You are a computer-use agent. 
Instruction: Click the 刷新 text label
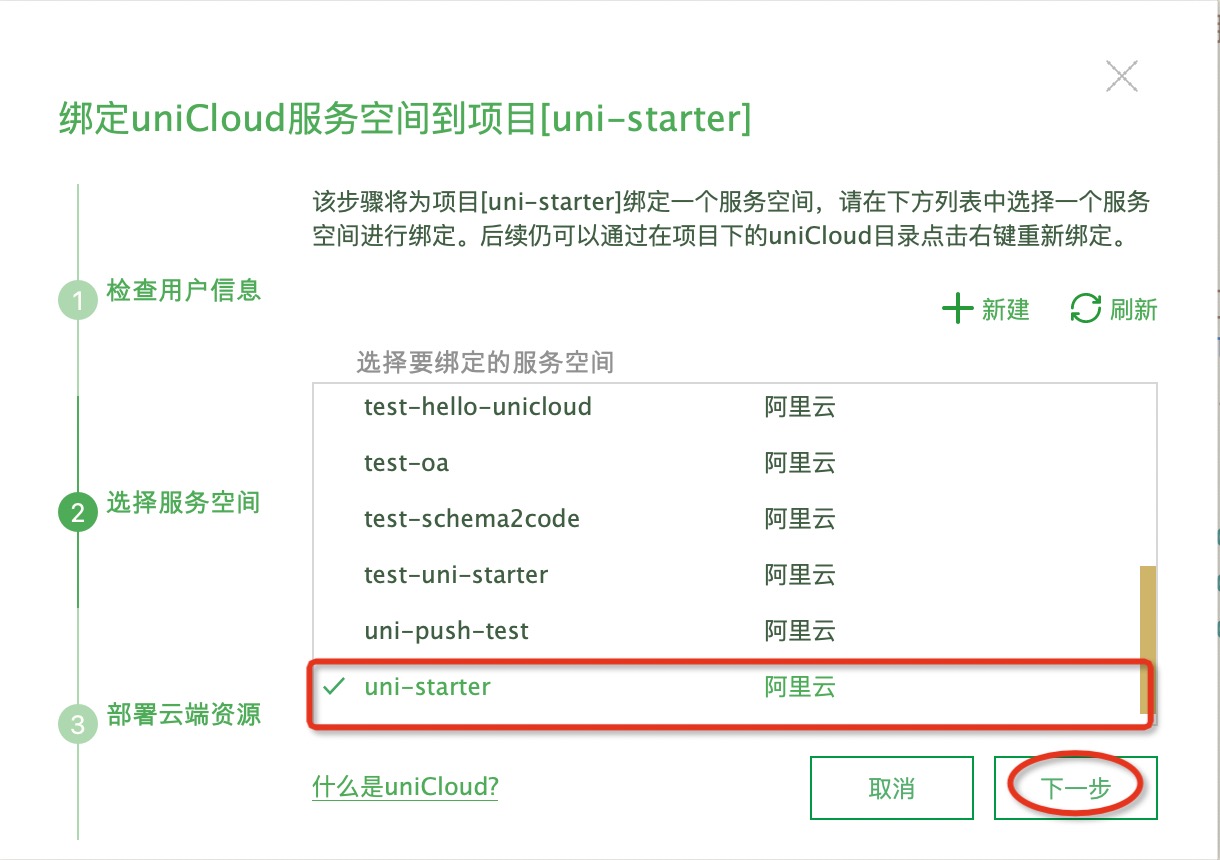(x=1133, y=309)
